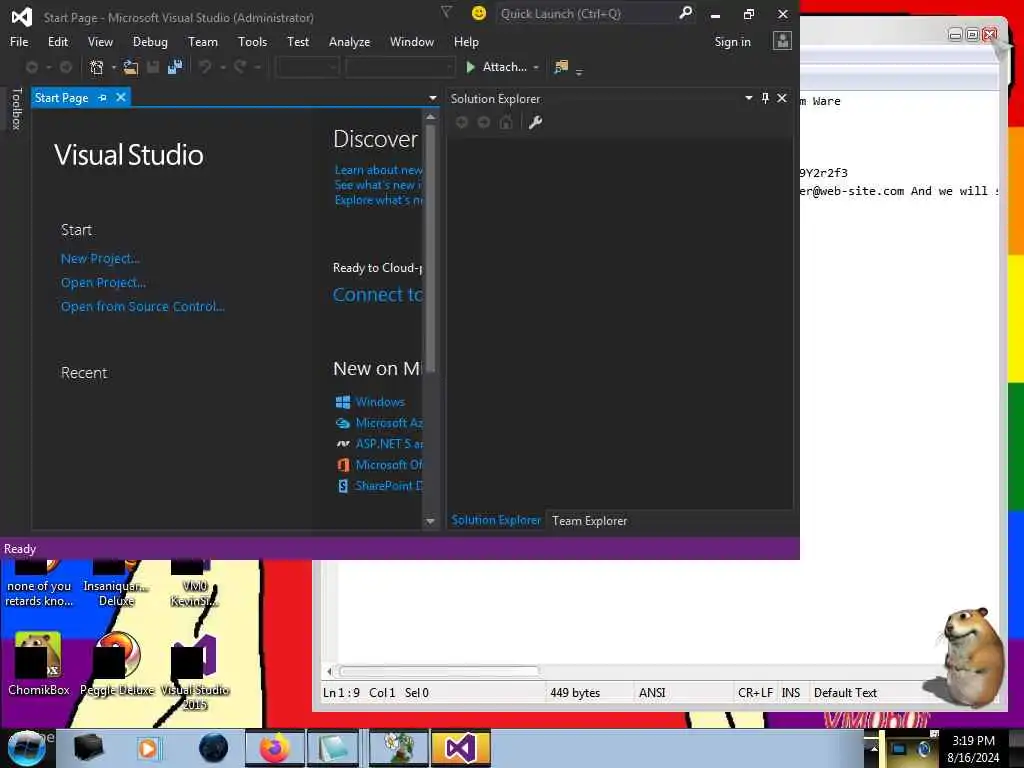Click the Redo toolbar icon
This screenshot has height=768, width=1024.
[x=240, y=67]
